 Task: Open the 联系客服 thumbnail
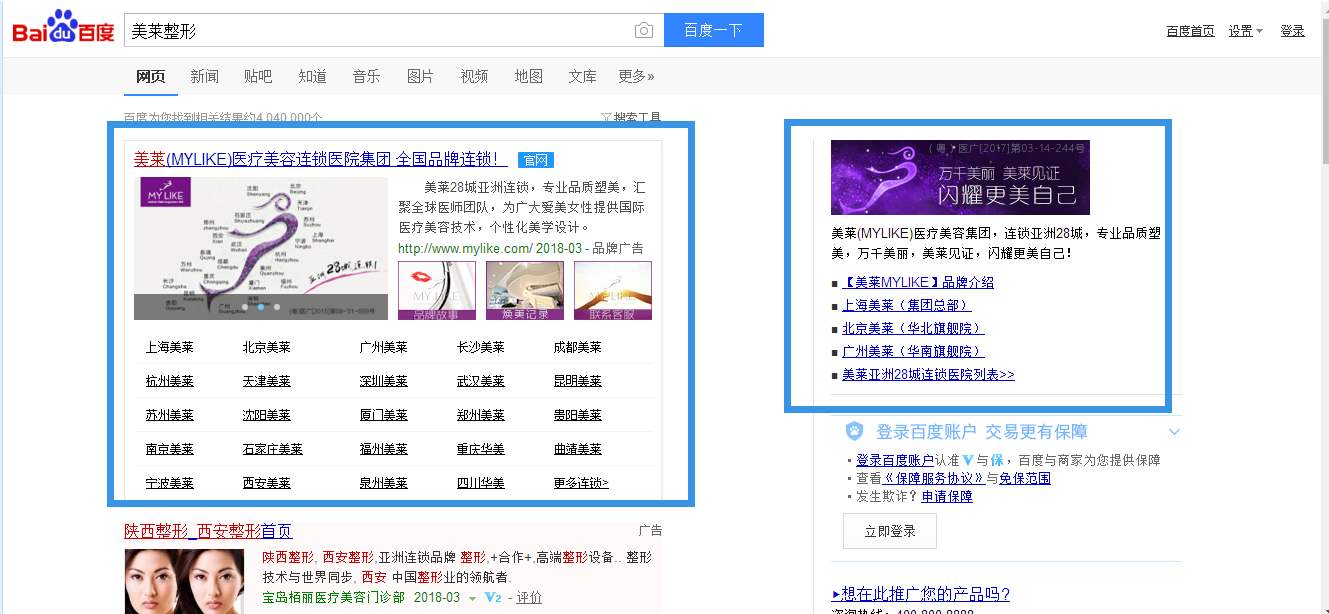coord(613,291)
